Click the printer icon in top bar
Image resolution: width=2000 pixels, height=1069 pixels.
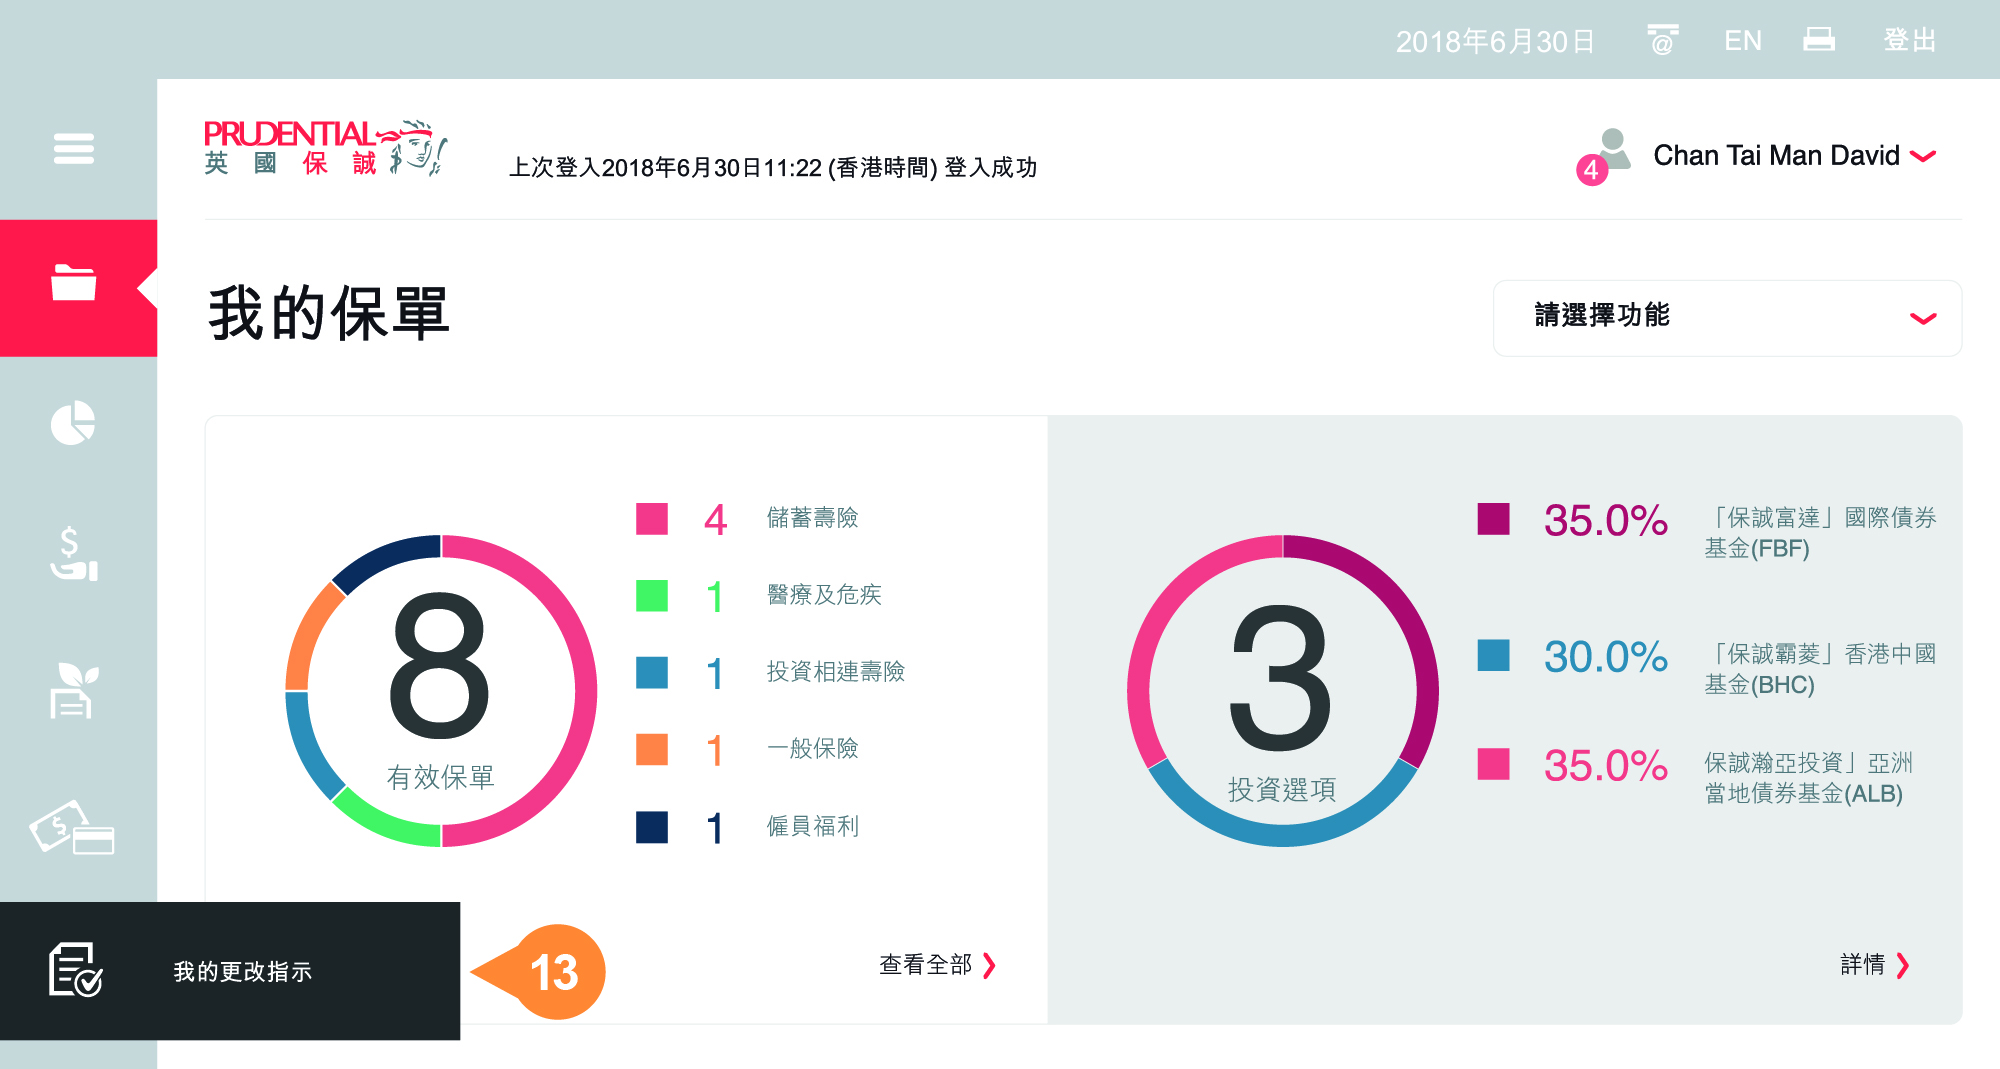(1819, 40)
